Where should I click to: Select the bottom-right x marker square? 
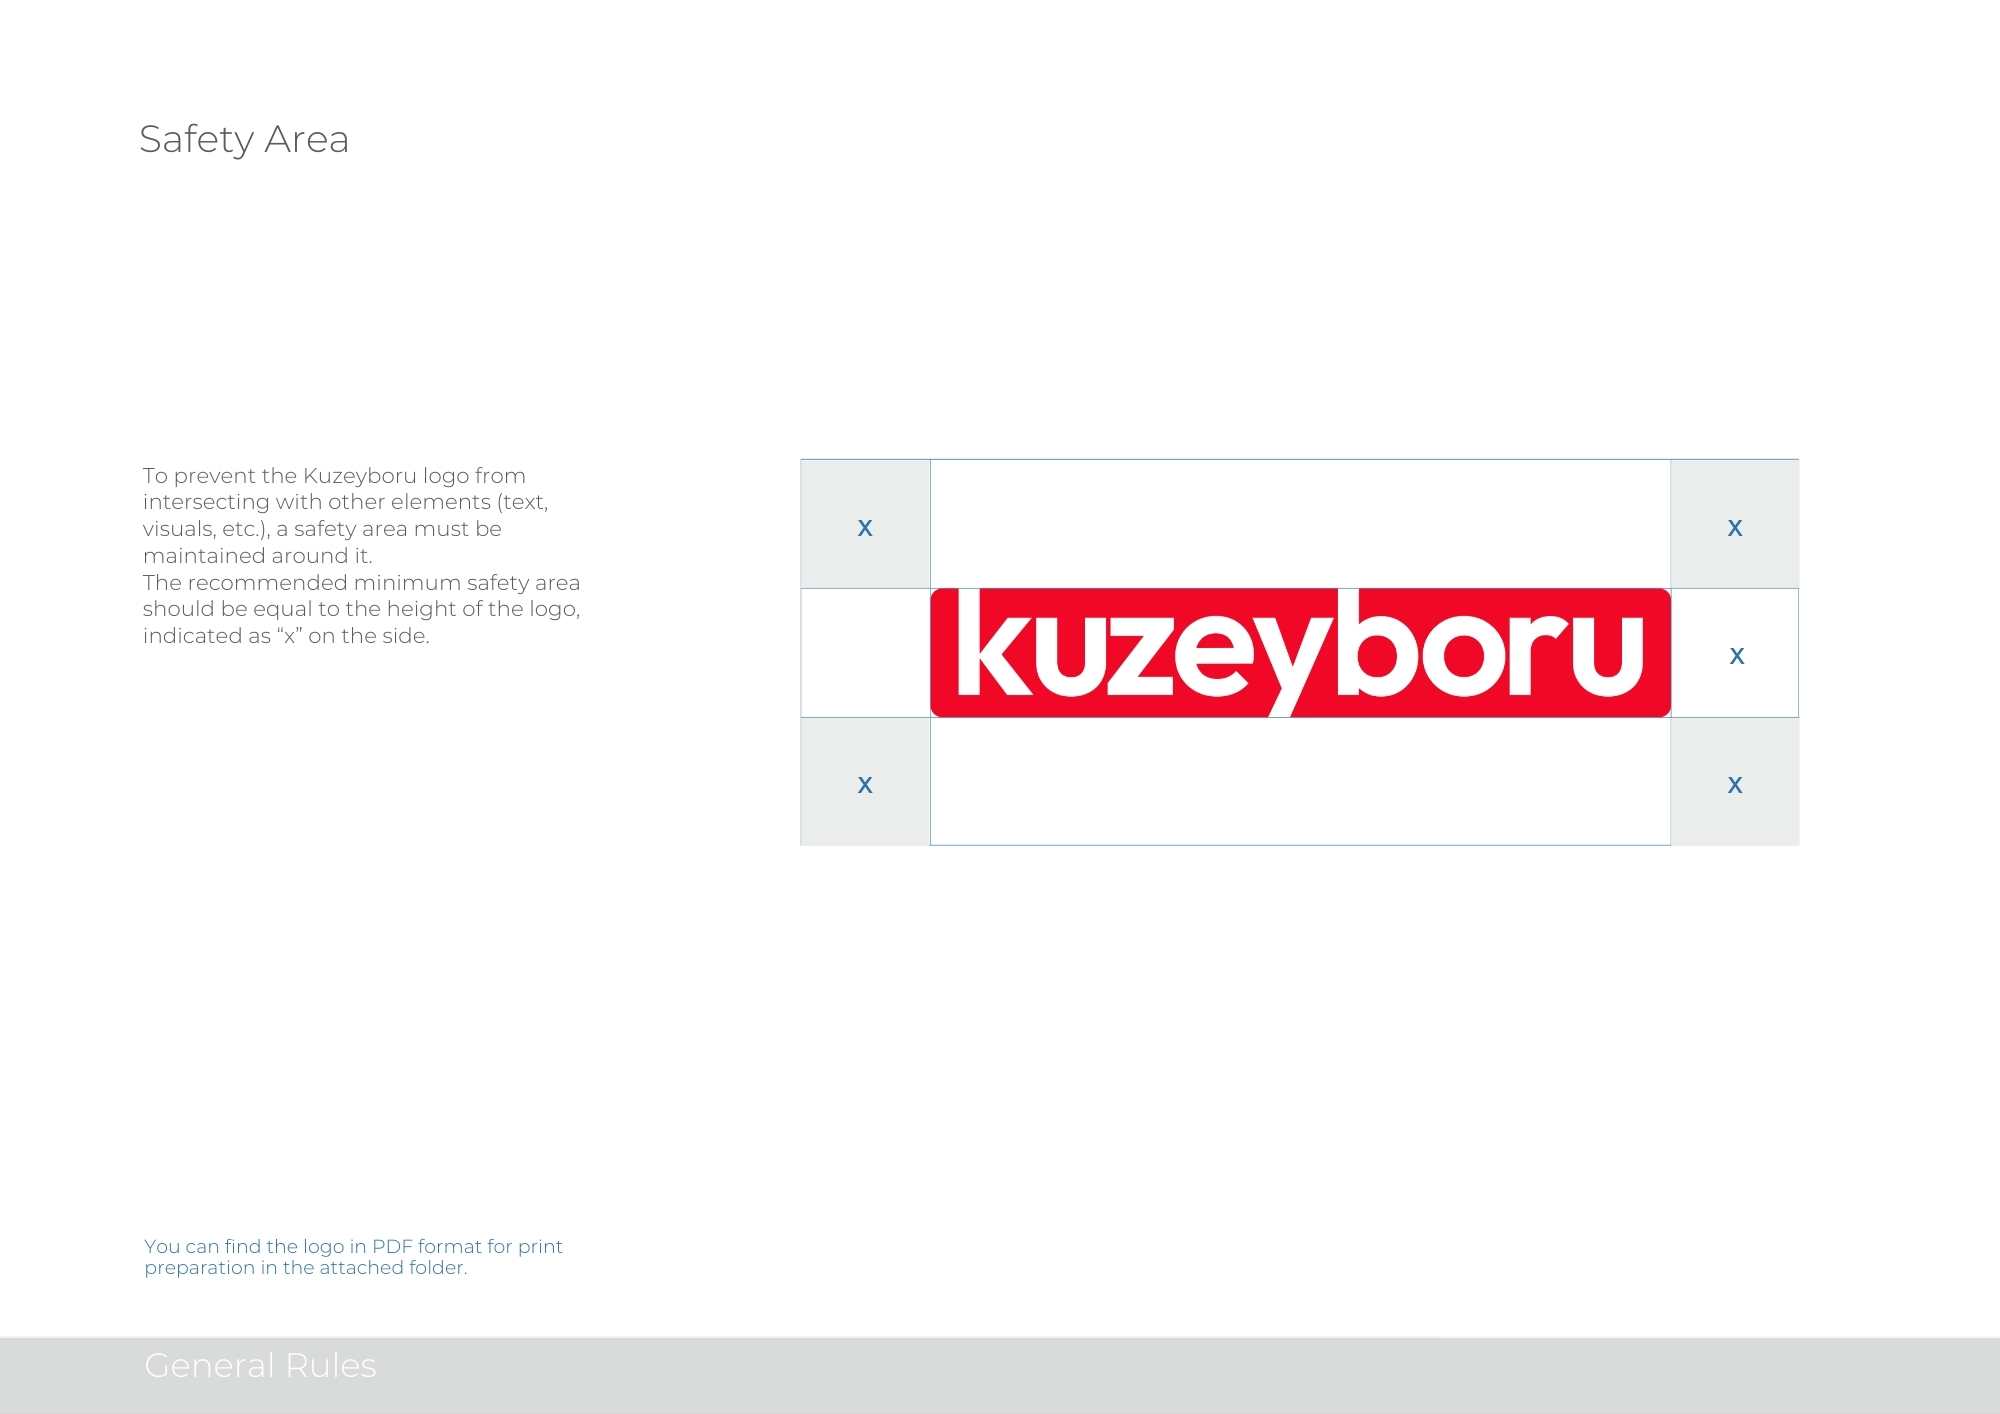pos(1734,782)
